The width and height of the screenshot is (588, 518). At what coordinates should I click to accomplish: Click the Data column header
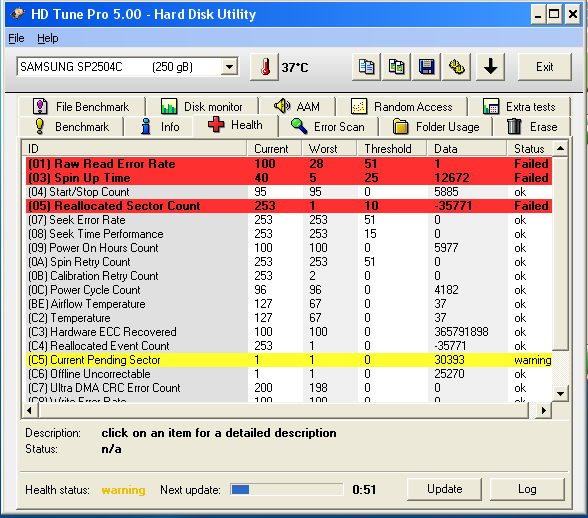[467, 149]
